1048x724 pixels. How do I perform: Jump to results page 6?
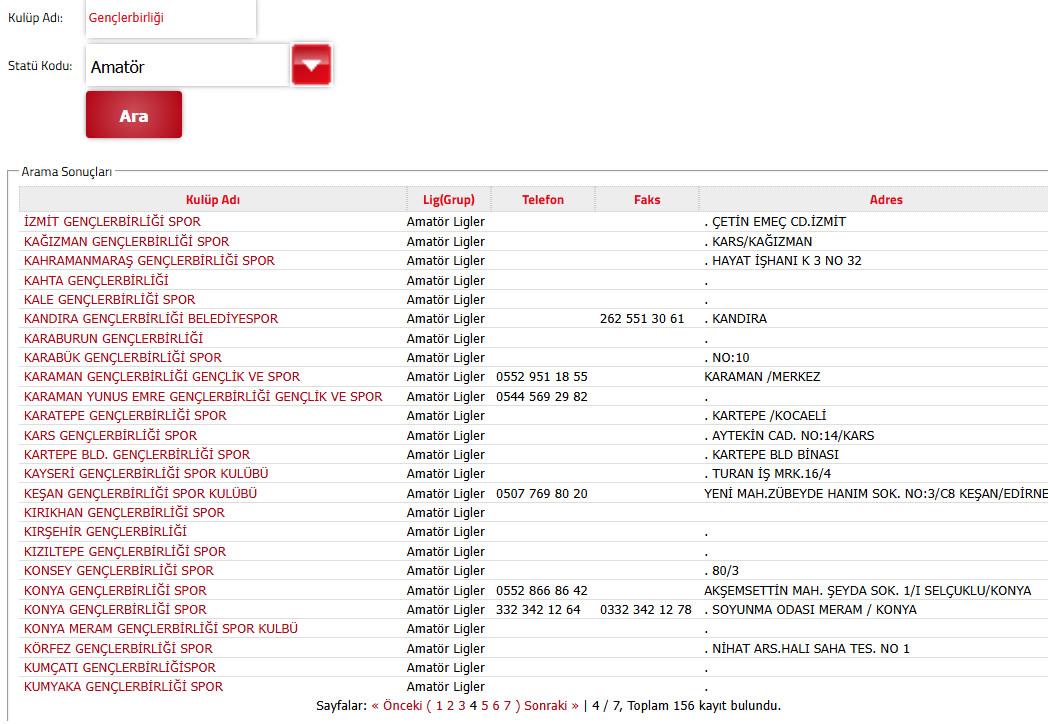tap(496, 706)
